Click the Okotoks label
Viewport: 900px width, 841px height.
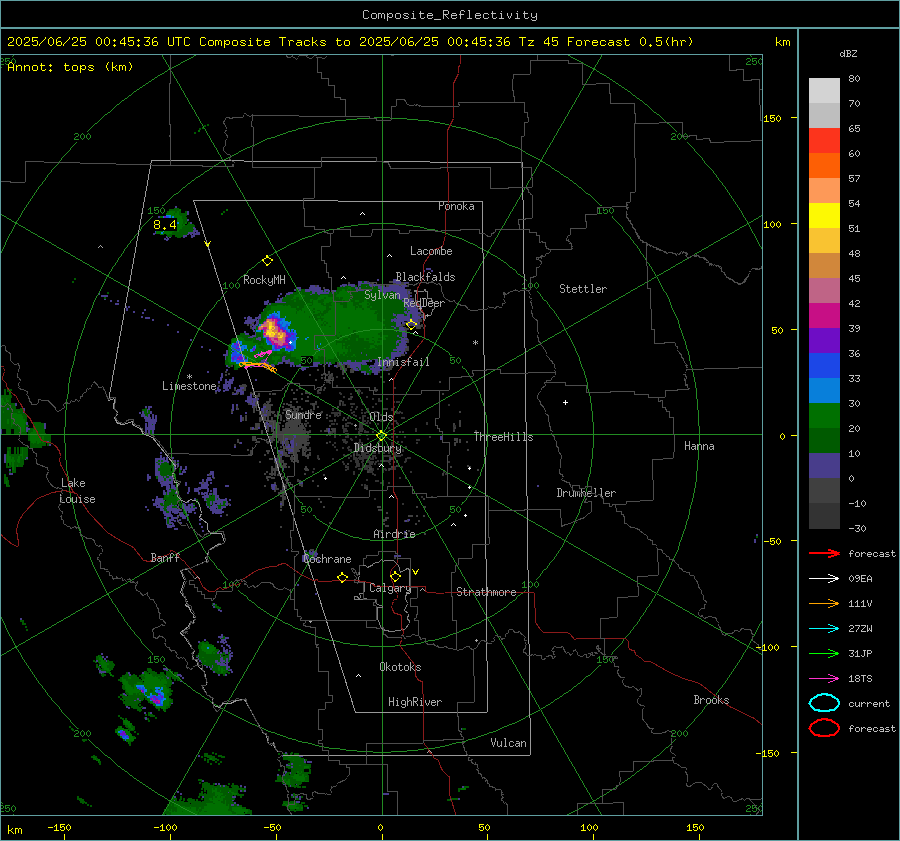click(400, 667)
